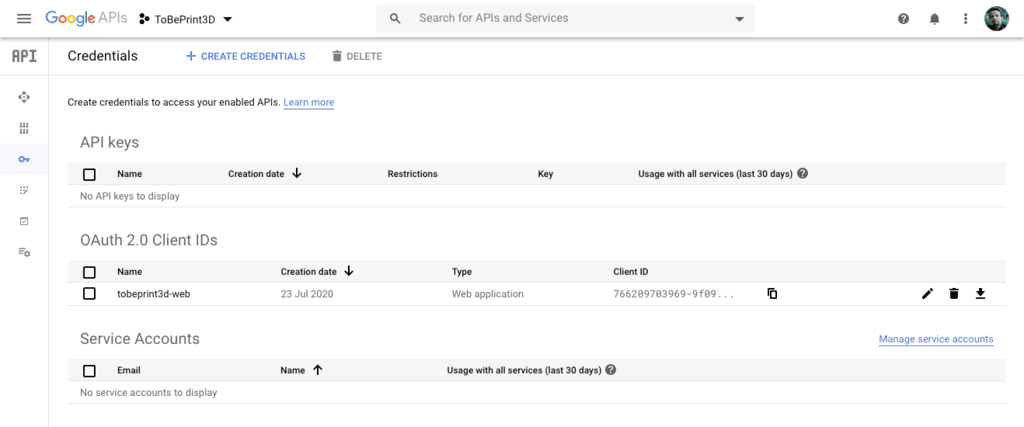Toggle the Service Accounts header checkbox
Screen dimensions: 1024x427
point(89,370)
